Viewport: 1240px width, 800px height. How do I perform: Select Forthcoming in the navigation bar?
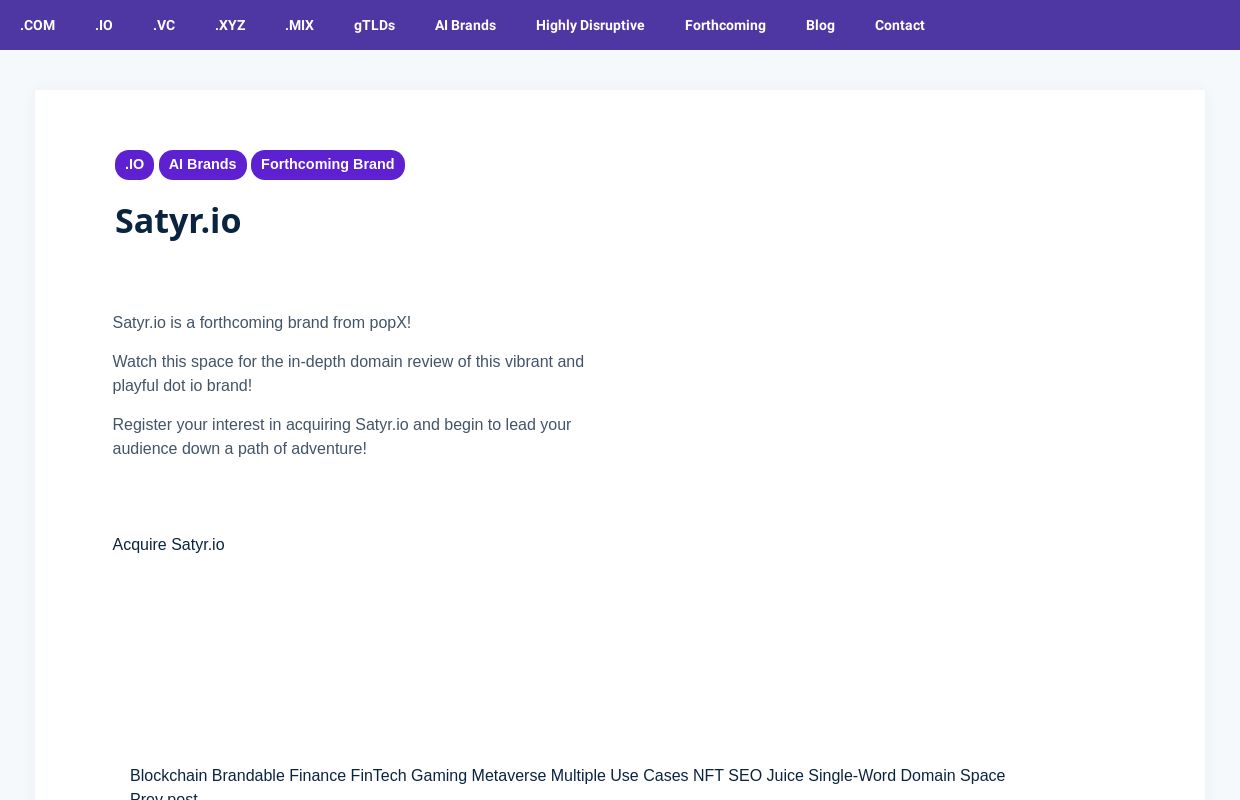[x=725, y=25]
